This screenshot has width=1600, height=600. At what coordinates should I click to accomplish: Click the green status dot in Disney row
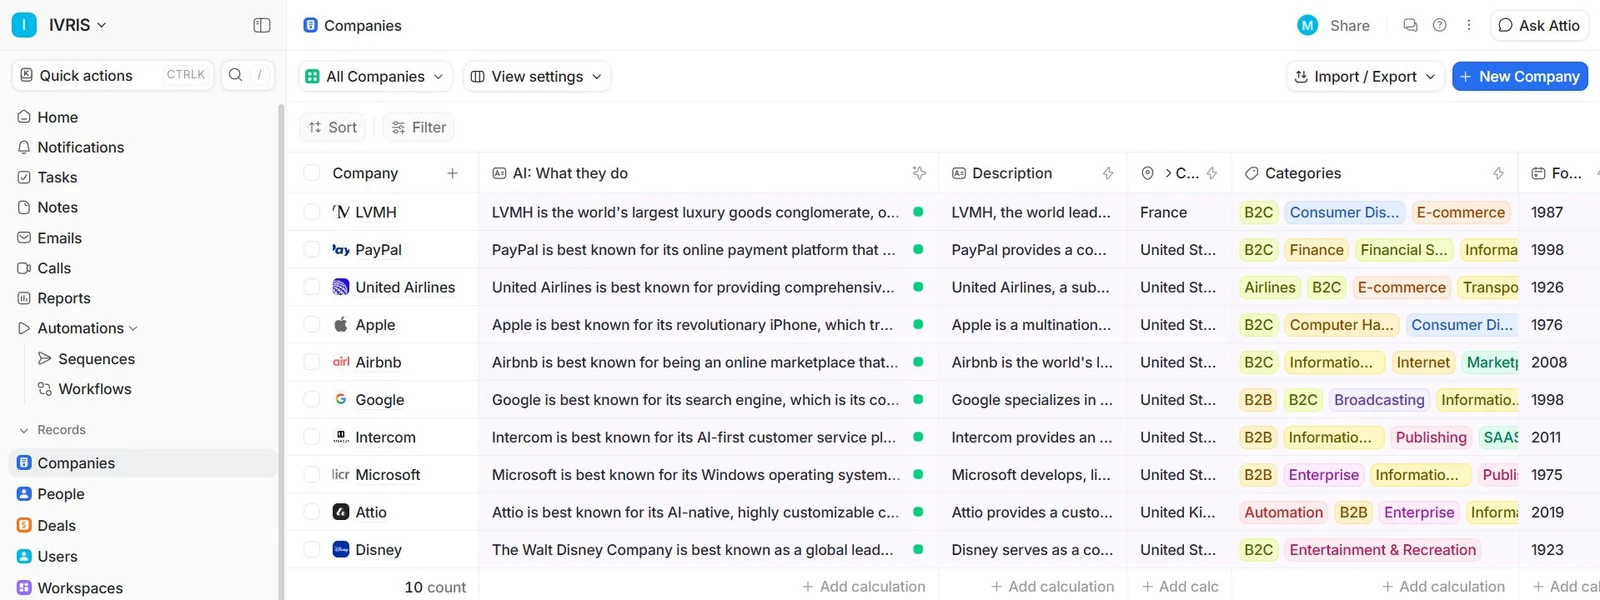tap(918, 549)
